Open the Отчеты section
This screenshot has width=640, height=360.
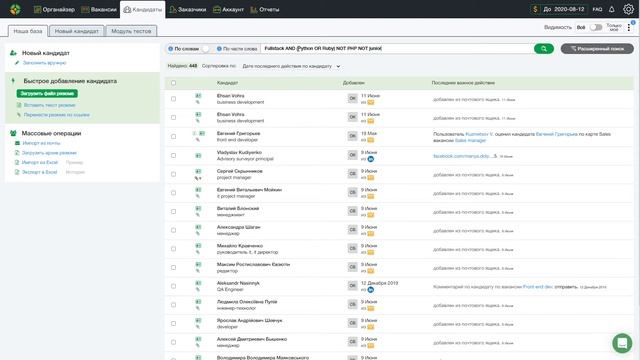pyautogui.click(x=265, y=9)
